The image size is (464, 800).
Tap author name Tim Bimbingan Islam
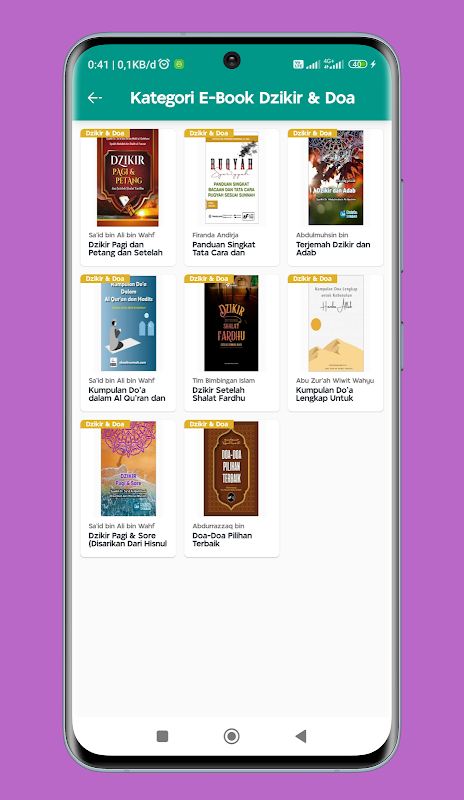click(224, 381)
